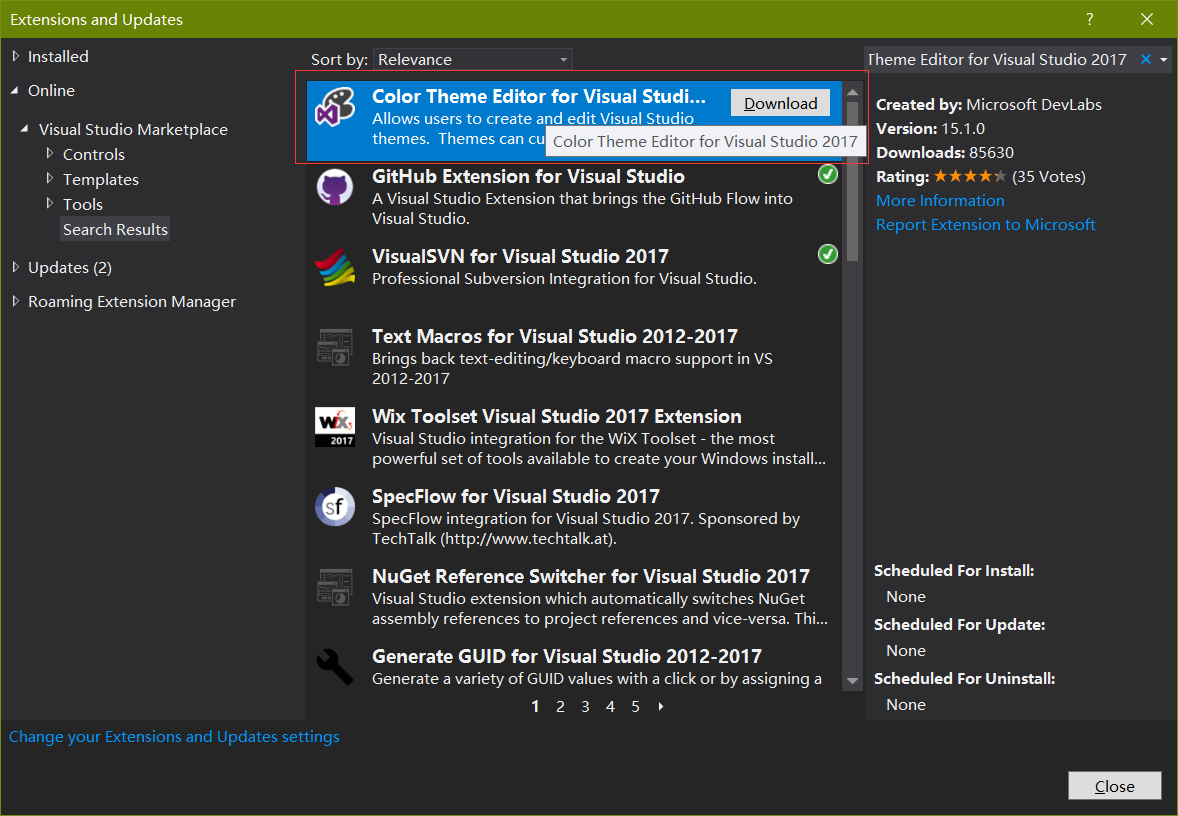Open the Tools category under Marketplace

pyautogui.click(x=83, y=203)
